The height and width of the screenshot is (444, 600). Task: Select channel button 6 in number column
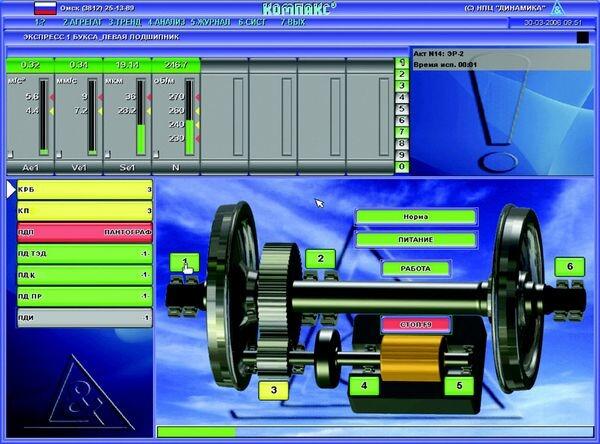point(402,120)
